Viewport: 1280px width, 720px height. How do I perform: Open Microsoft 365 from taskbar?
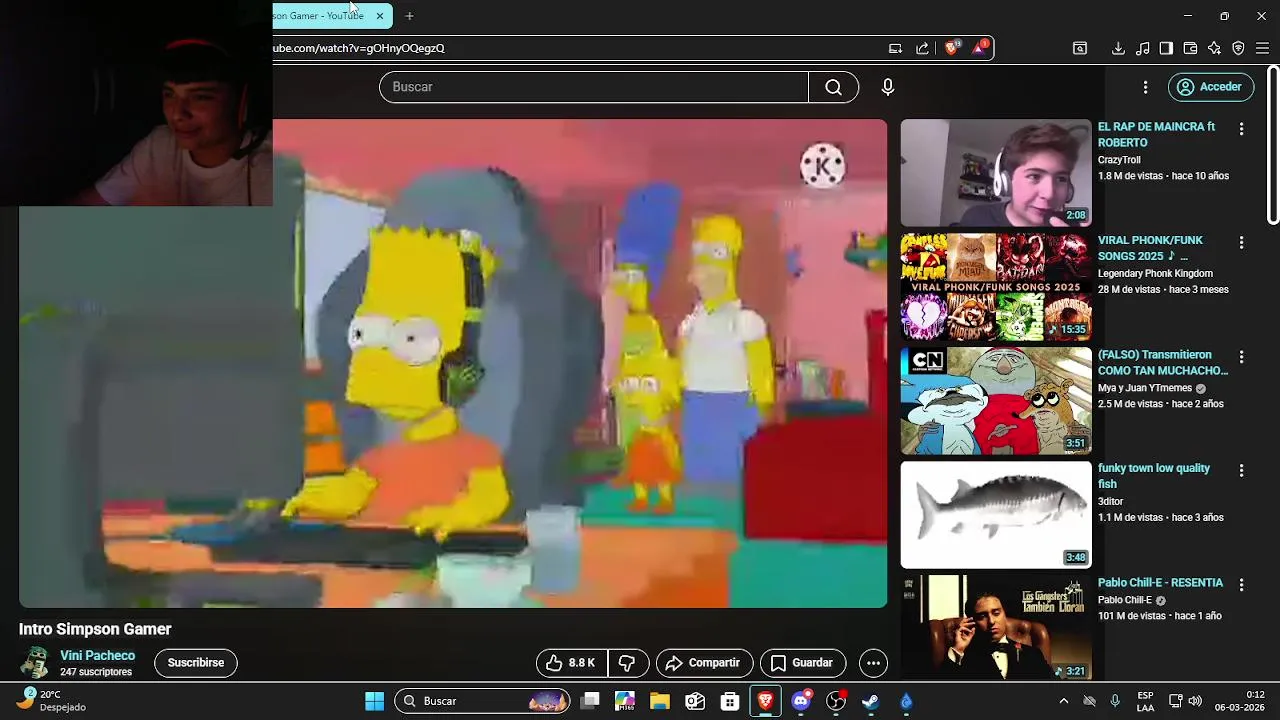[x=625, y=701]
